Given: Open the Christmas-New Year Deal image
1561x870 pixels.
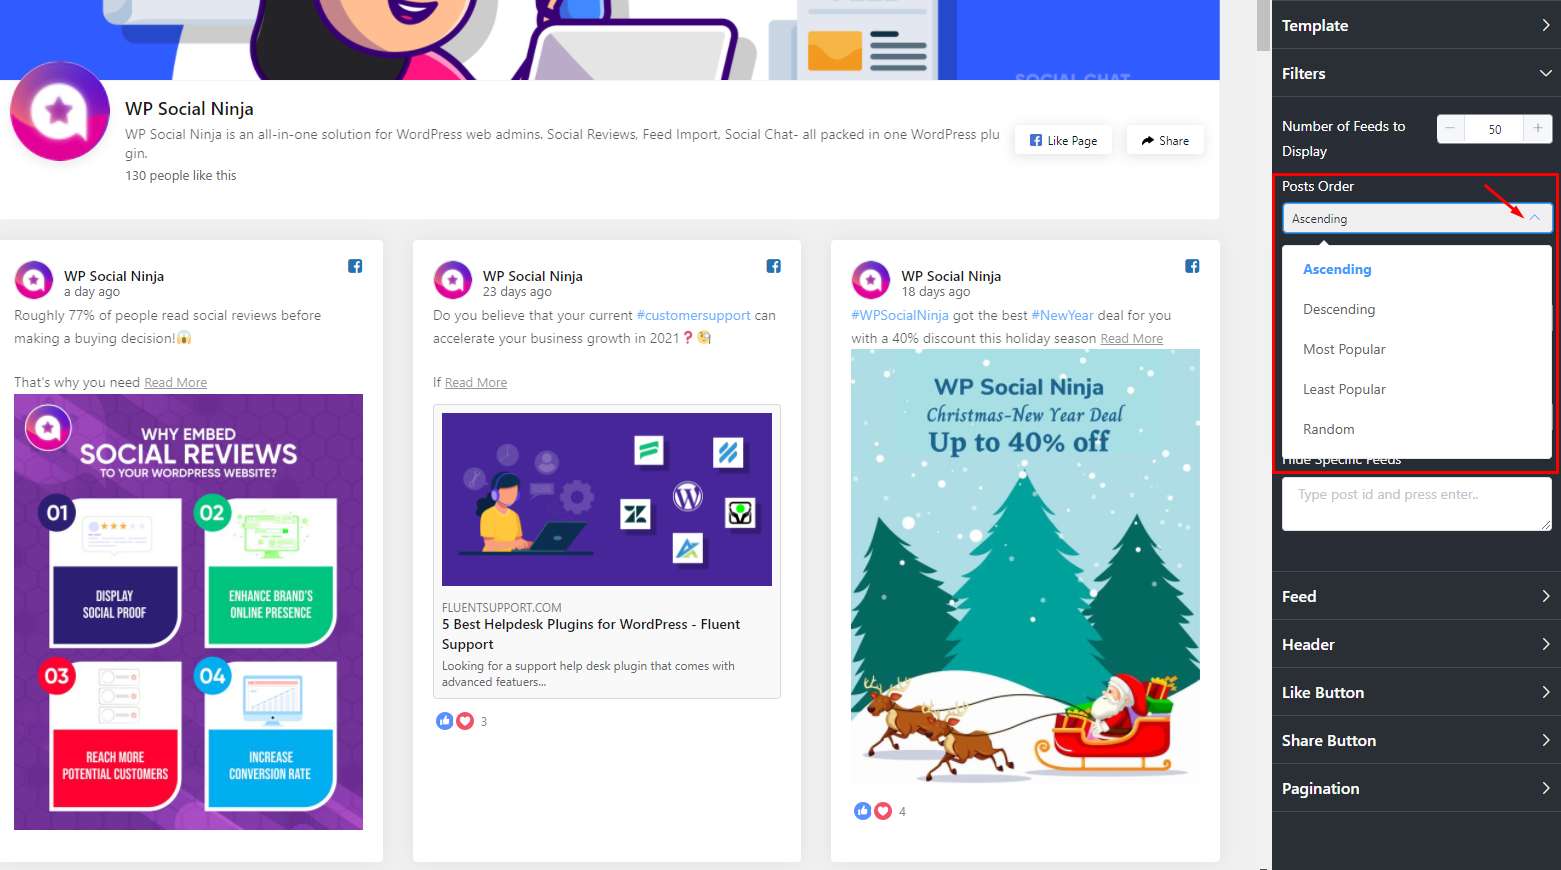Looking at the screenshot, I should [1025, 568].
